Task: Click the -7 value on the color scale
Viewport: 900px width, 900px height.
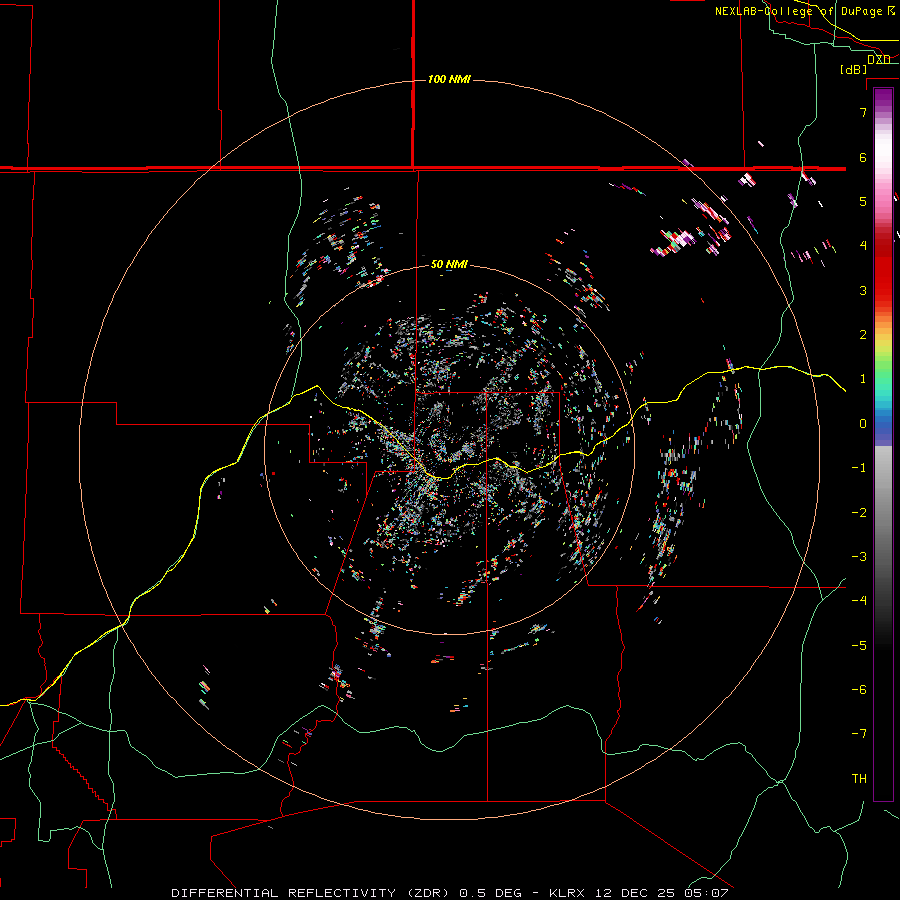Action: pos(859,734)
